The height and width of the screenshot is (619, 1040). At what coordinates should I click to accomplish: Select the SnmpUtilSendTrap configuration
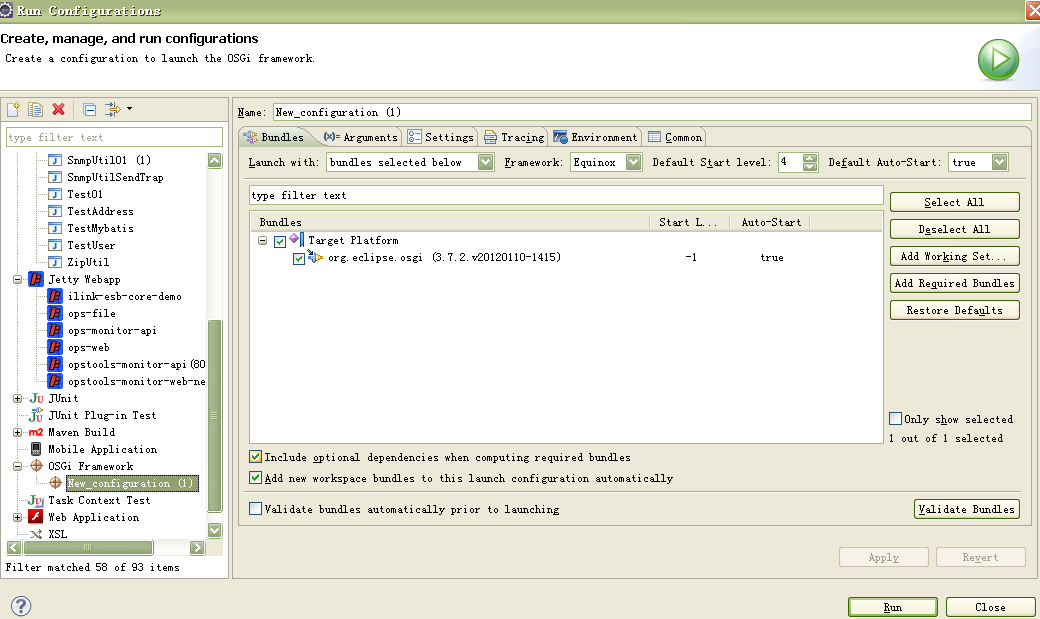(115, 177)
